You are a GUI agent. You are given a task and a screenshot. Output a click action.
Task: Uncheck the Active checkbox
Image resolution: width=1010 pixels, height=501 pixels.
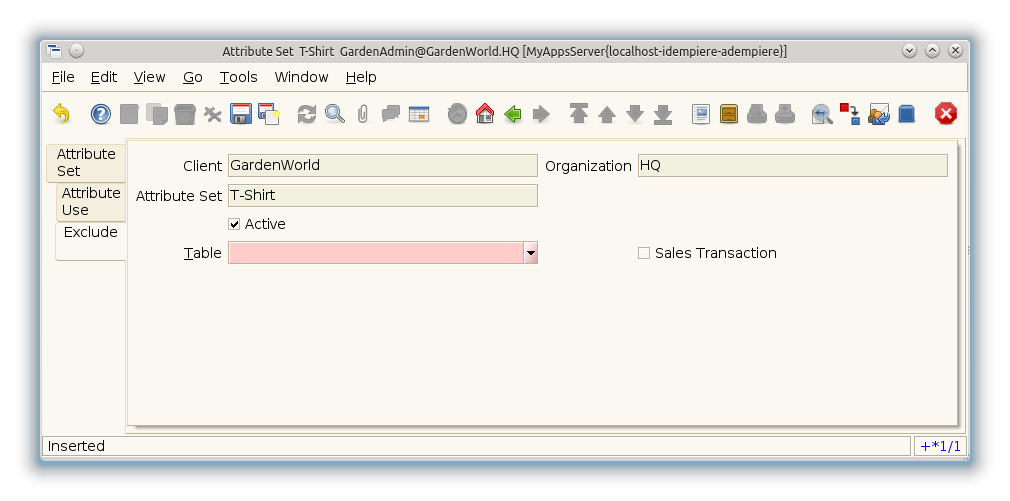pyautogui.click(x=234, y=224)
